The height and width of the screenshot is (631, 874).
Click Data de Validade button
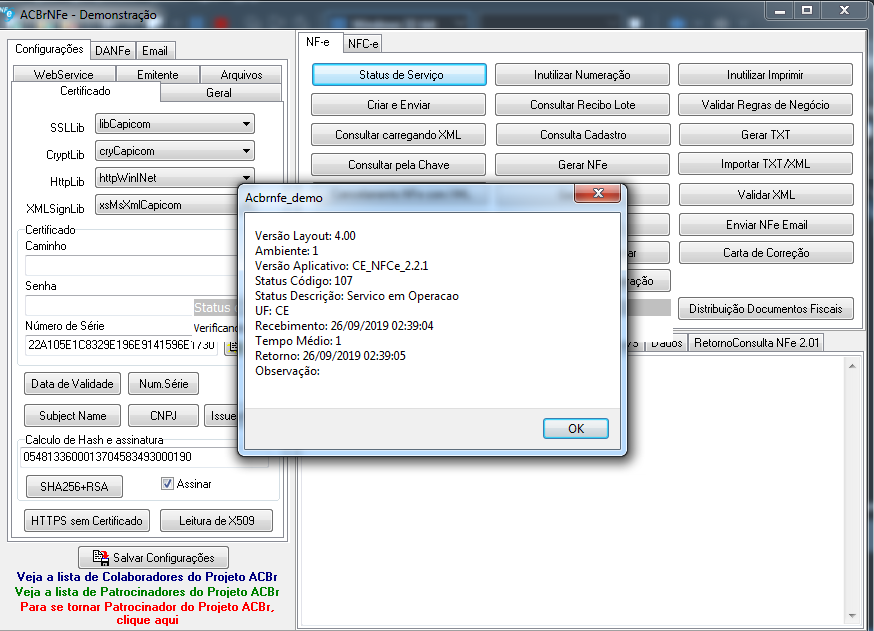72,384
